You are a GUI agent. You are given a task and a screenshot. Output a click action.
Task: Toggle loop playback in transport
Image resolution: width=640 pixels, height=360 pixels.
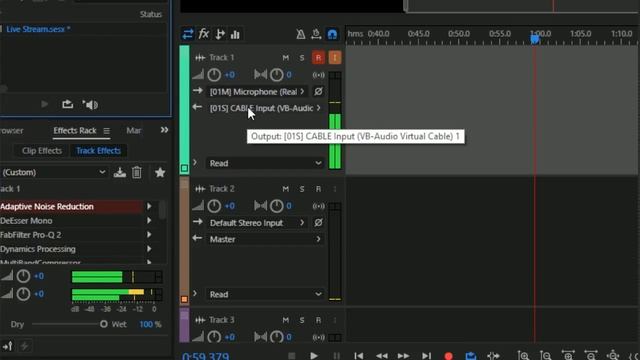point(471,356)
